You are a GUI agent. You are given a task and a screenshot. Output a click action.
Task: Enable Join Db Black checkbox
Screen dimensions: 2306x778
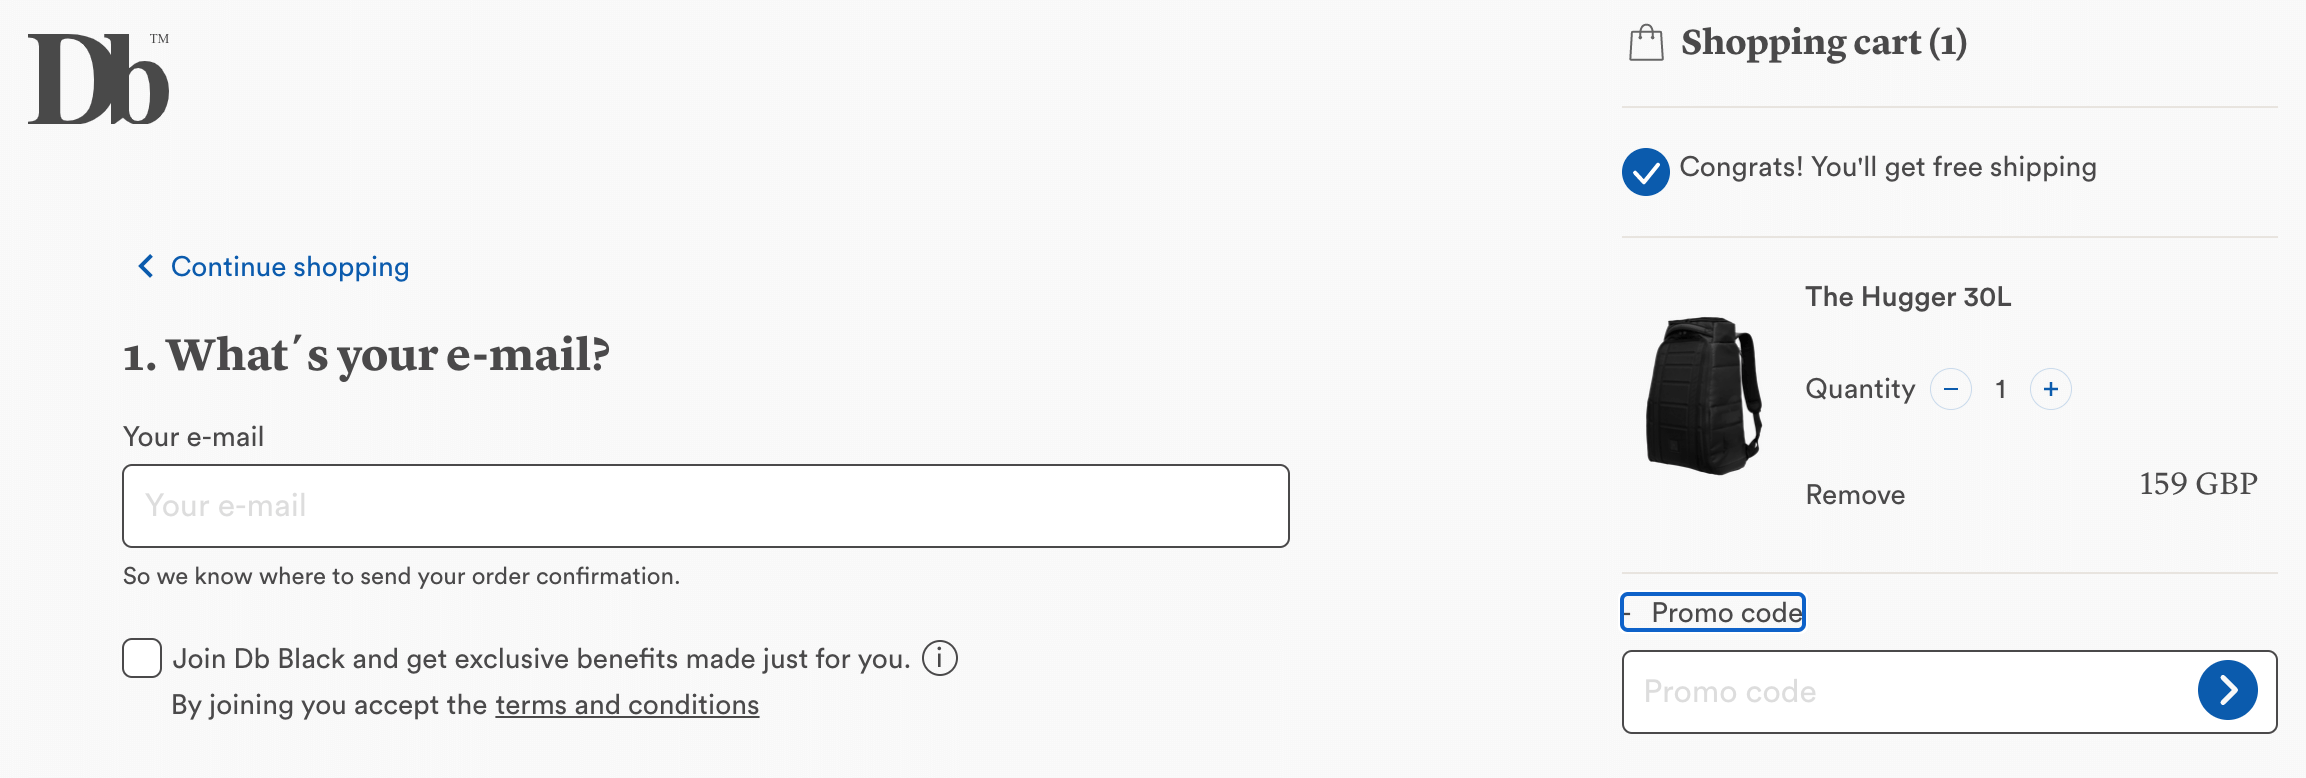(x=141, y=658)
